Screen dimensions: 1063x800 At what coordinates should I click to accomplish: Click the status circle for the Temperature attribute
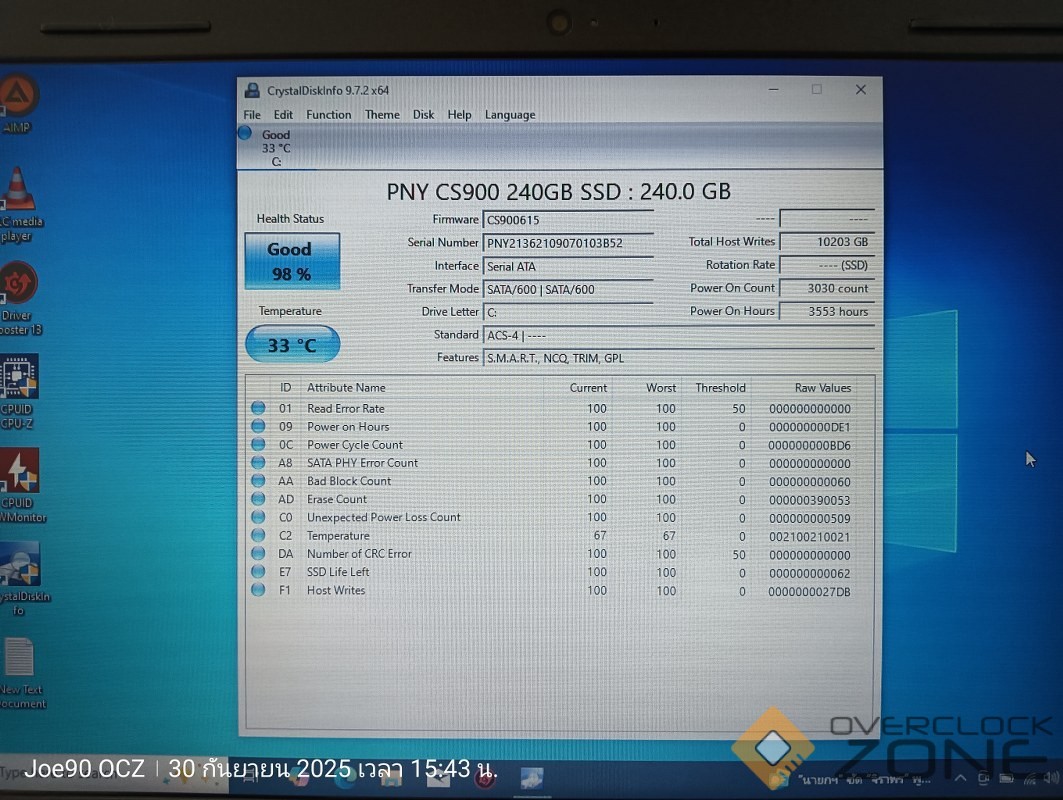[x=258, y=535]
